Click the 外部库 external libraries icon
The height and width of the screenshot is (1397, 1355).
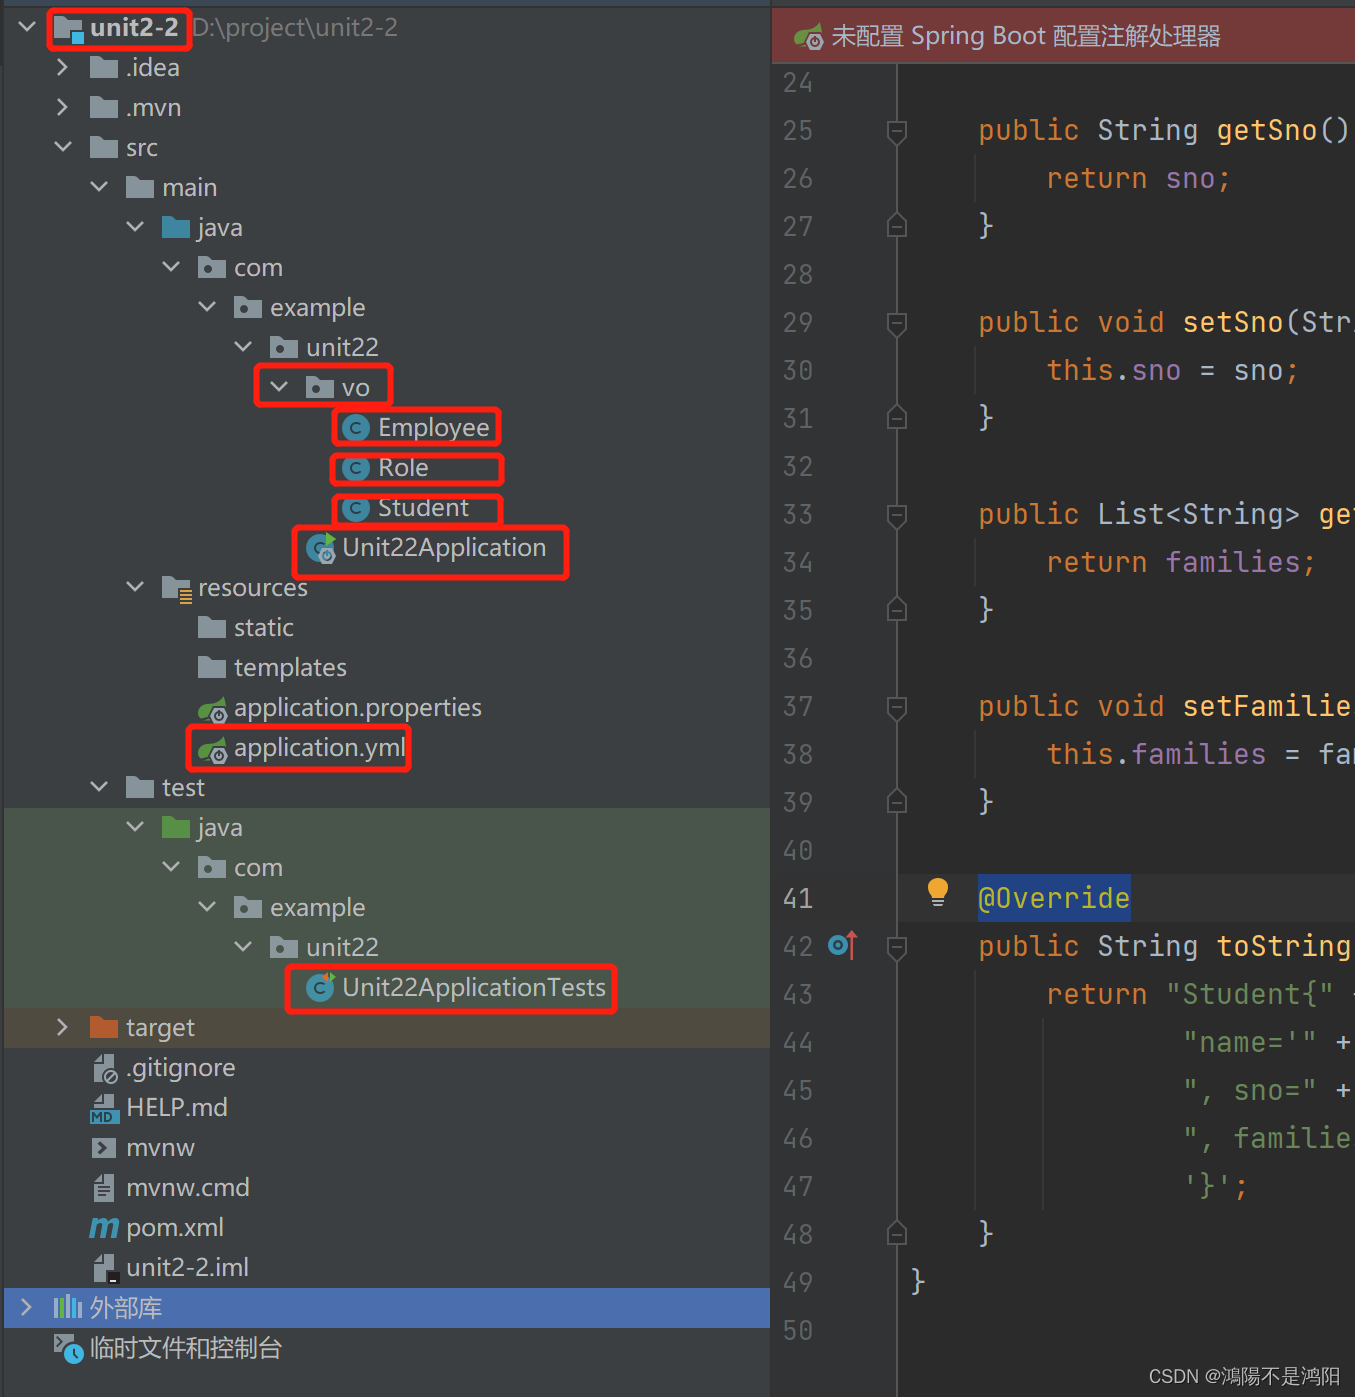[x=66, y=1307]
